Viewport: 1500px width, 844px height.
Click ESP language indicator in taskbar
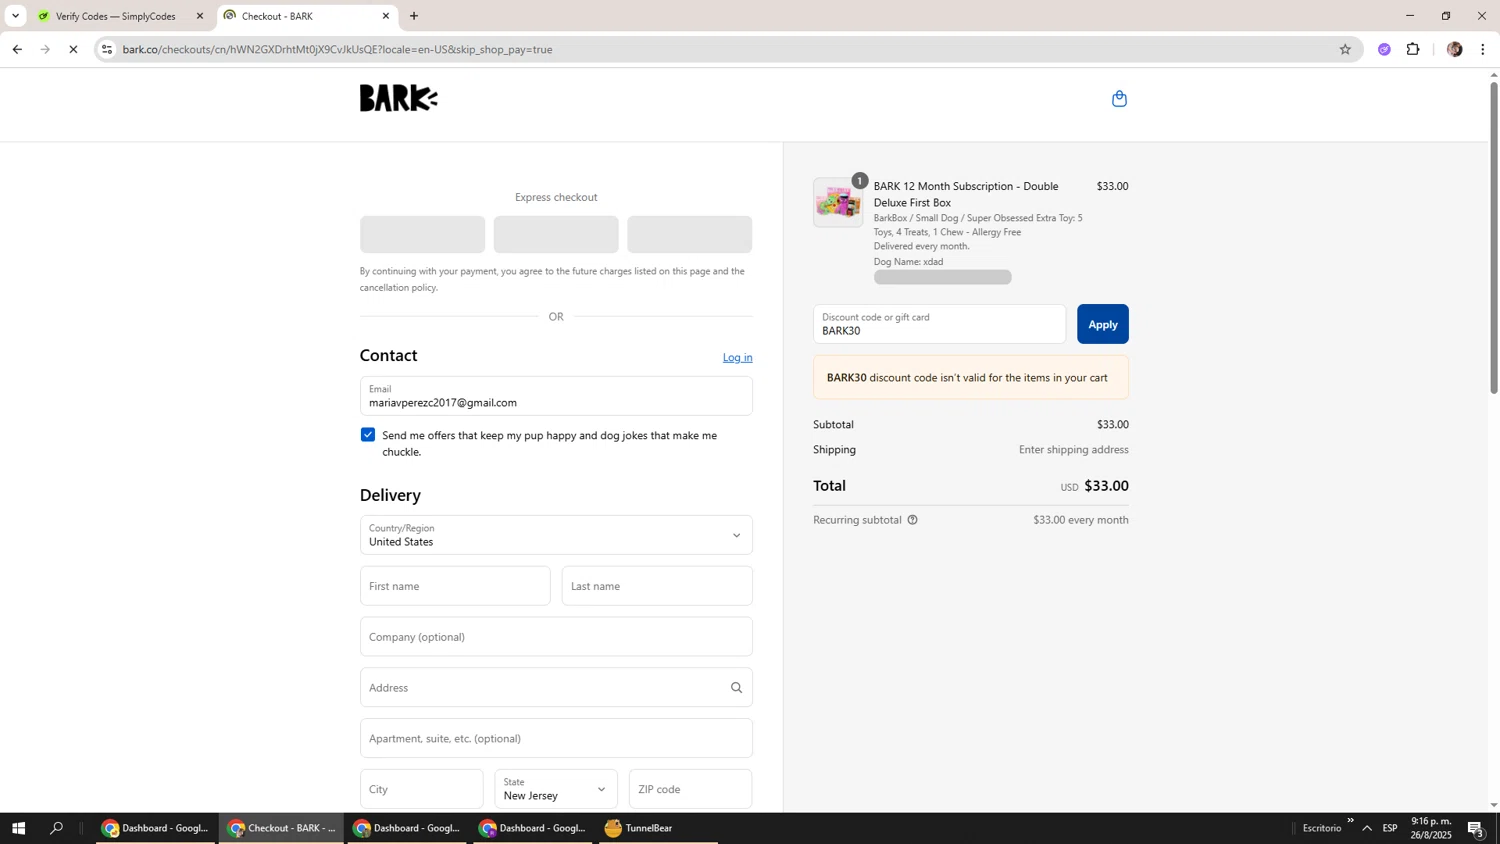(1390, 828)
